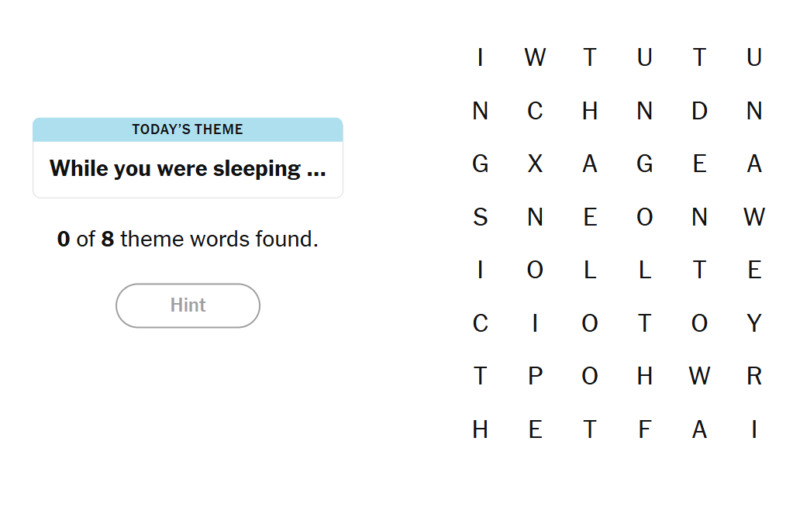Click the 'While you were sleeping ...' theme text
The width and height of the screenshot is (800, 517).
(188, 168)
